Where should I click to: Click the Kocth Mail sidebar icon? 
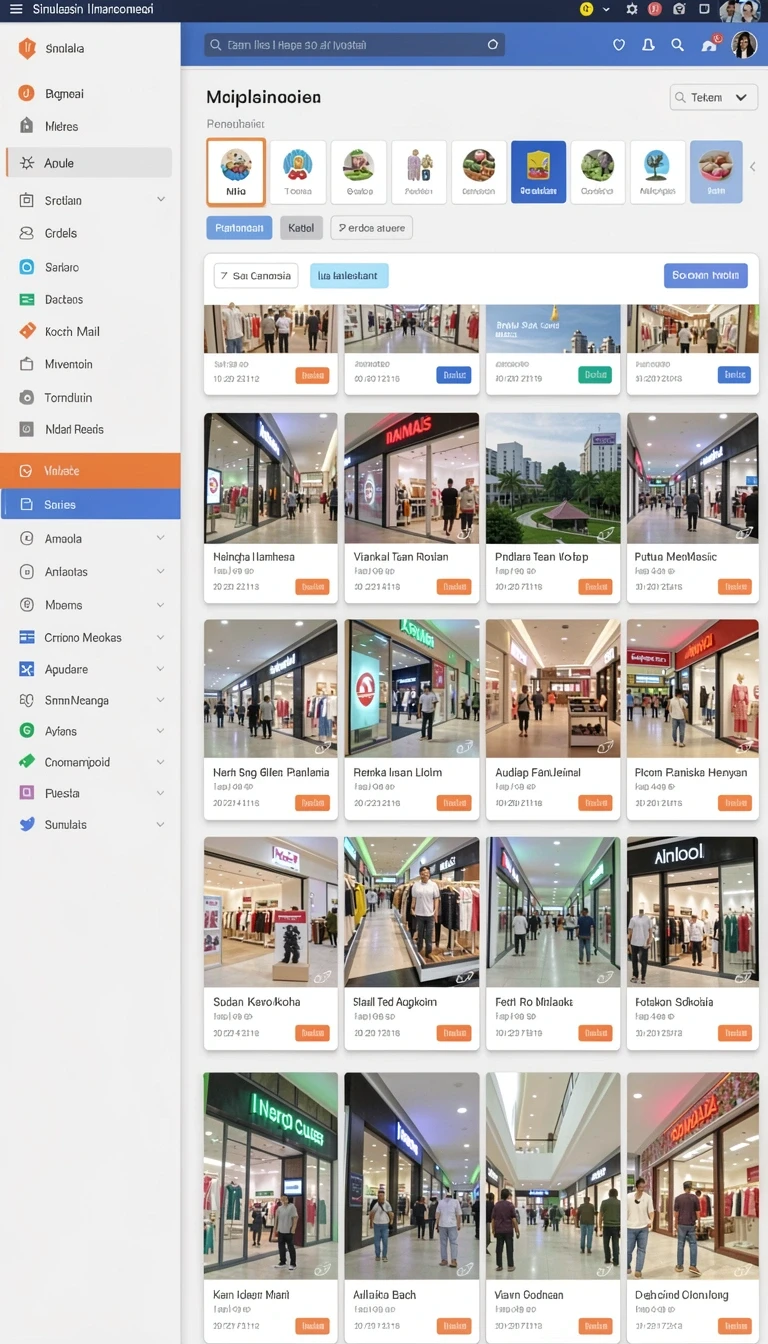(x=27, y=331)
